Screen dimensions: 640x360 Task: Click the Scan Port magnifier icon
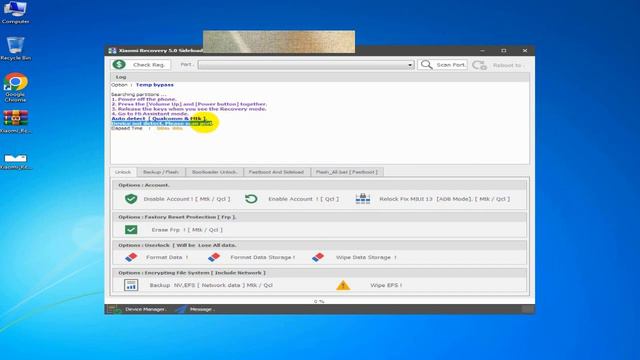(427, 64)
